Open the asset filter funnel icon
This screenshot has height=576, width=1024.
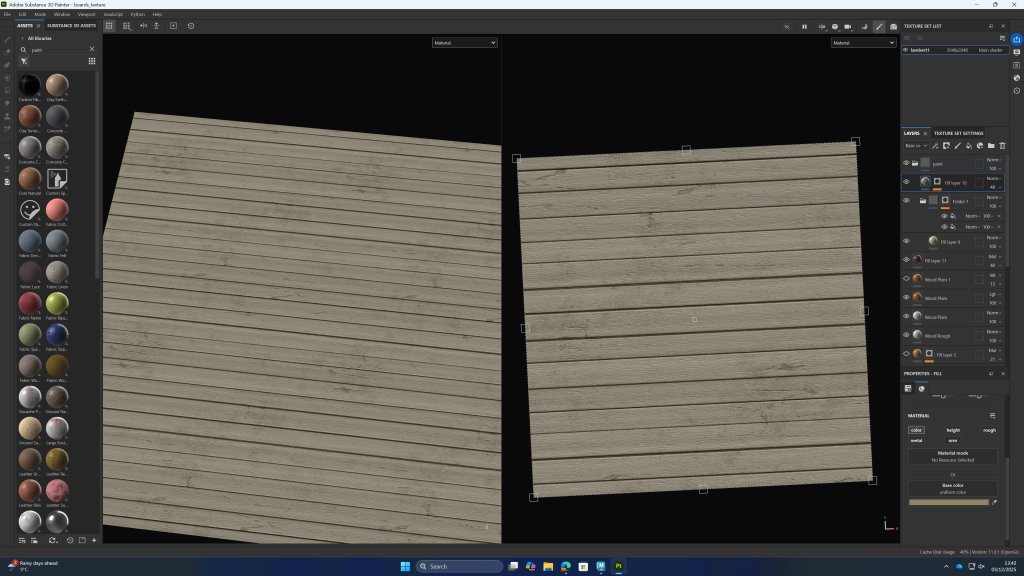point(24,61)
